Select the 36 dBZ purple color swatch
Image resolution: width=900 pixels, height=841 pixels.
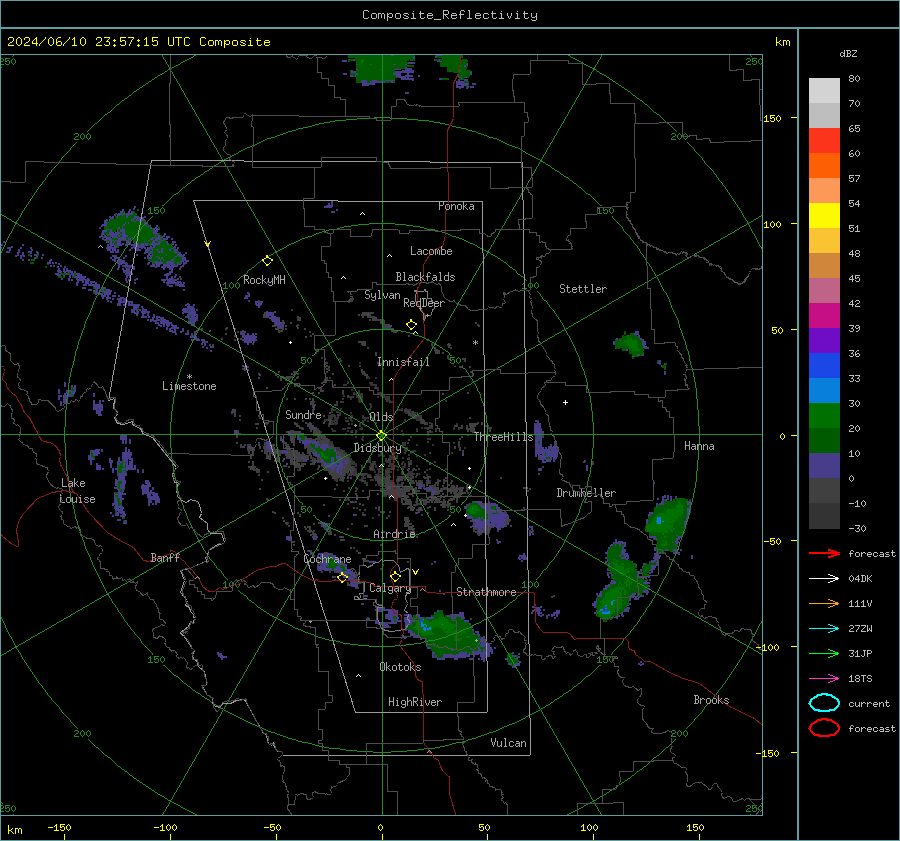(824, 340)
